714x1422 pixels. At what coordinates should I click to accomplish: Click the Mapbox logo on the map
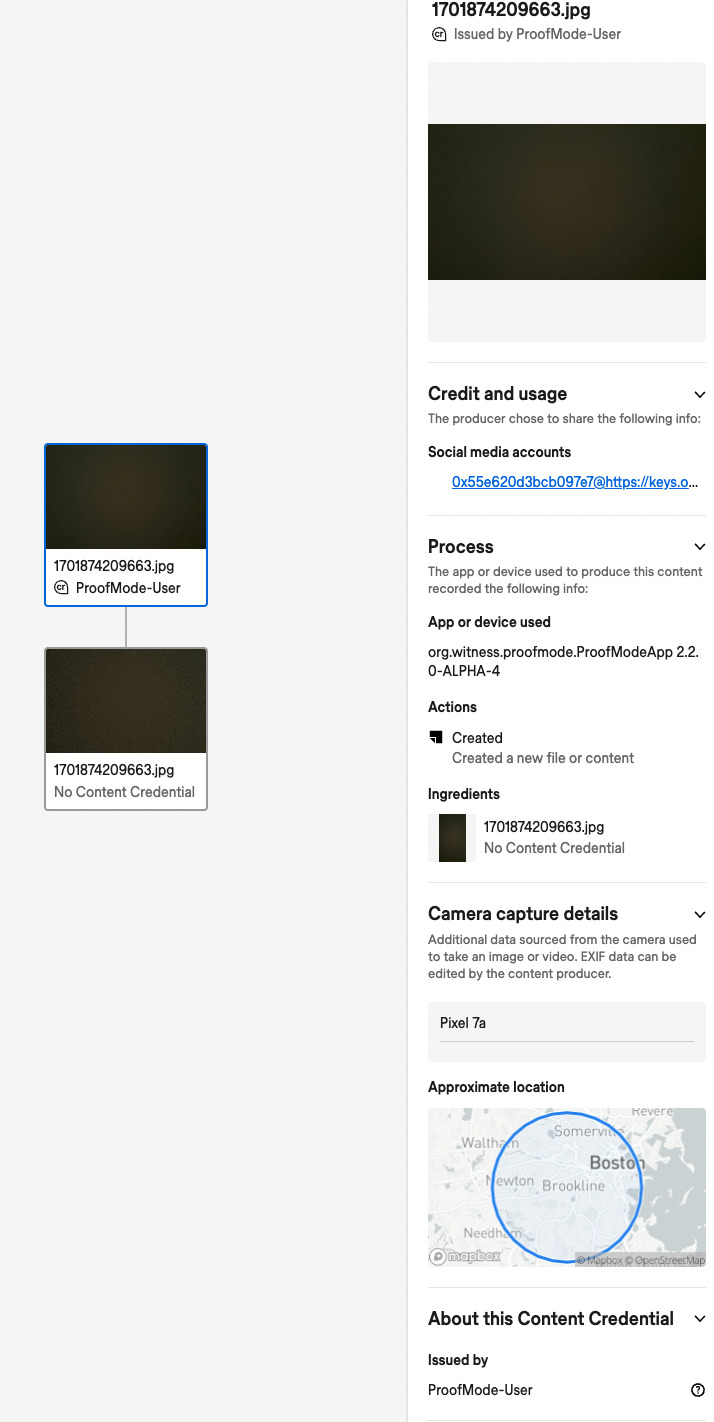[465, 1256]
